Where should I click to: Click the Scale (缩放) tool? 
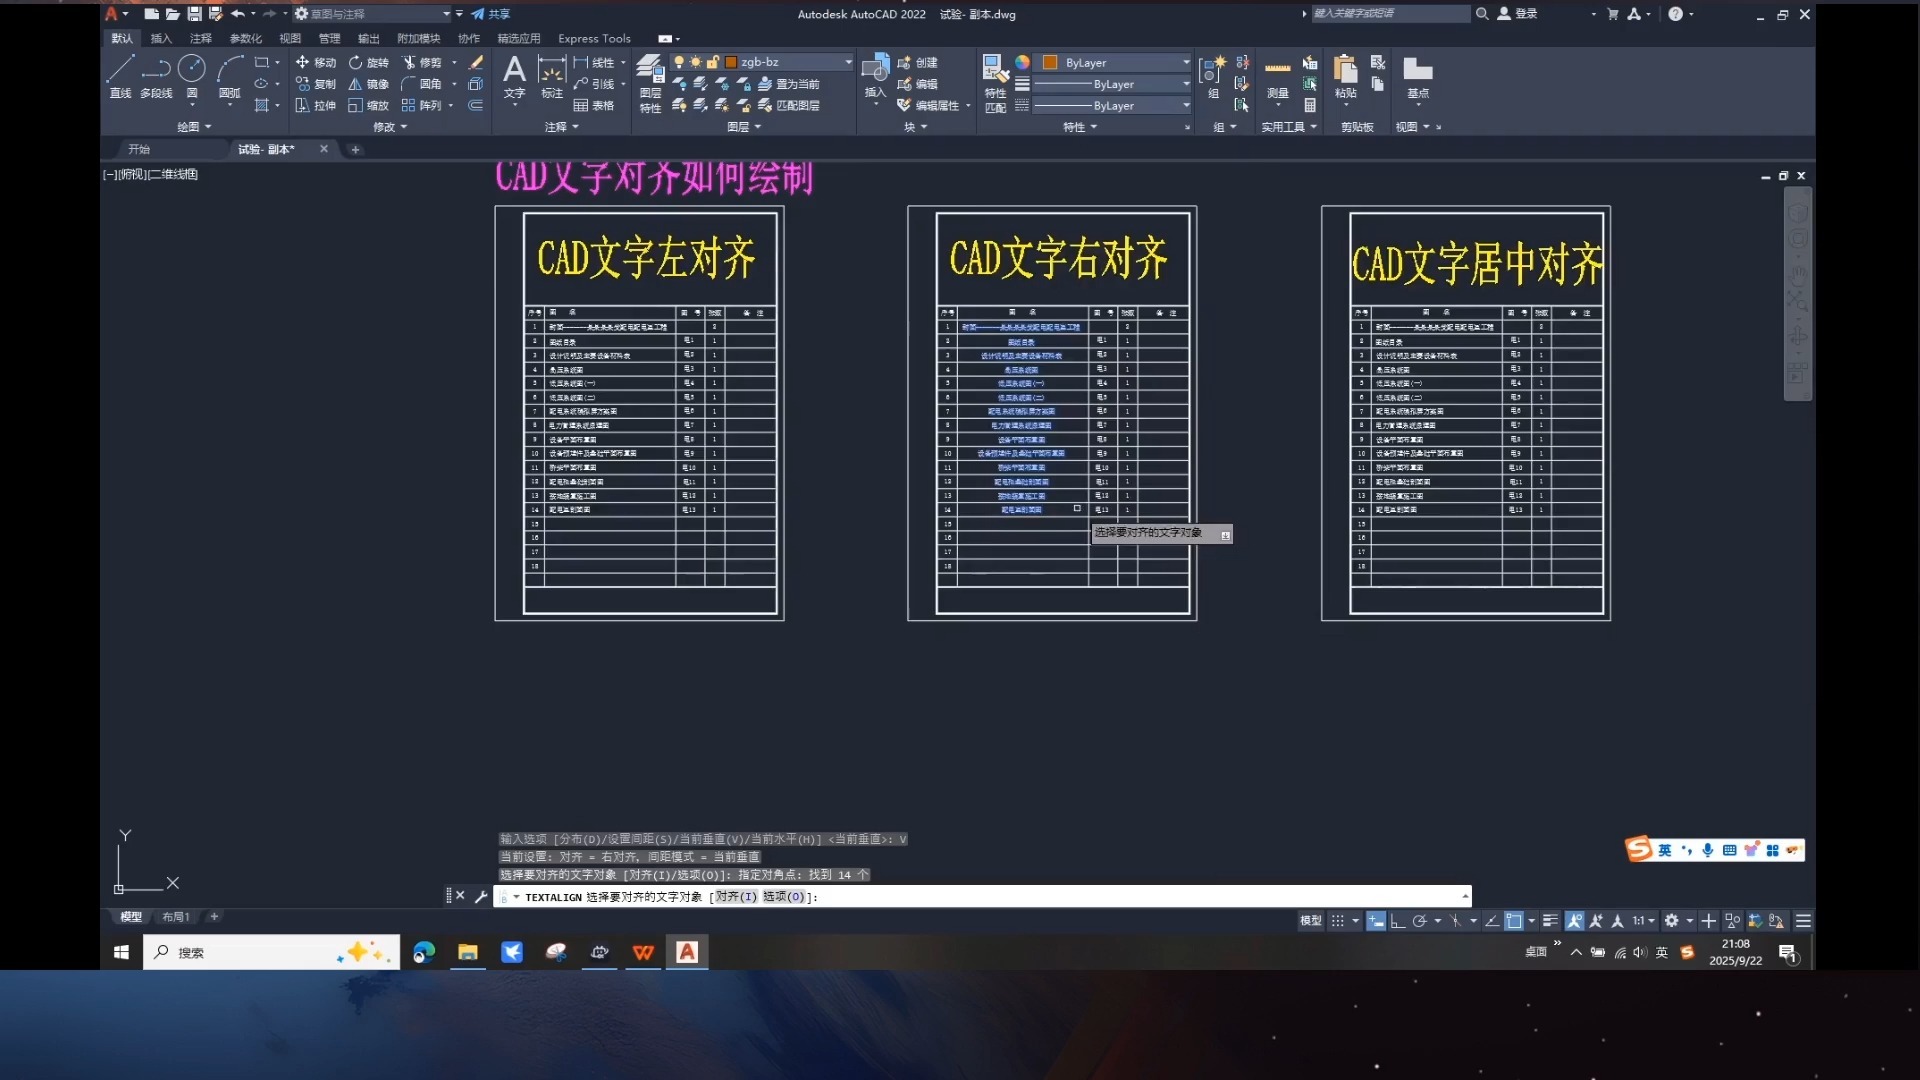(369, 105)
